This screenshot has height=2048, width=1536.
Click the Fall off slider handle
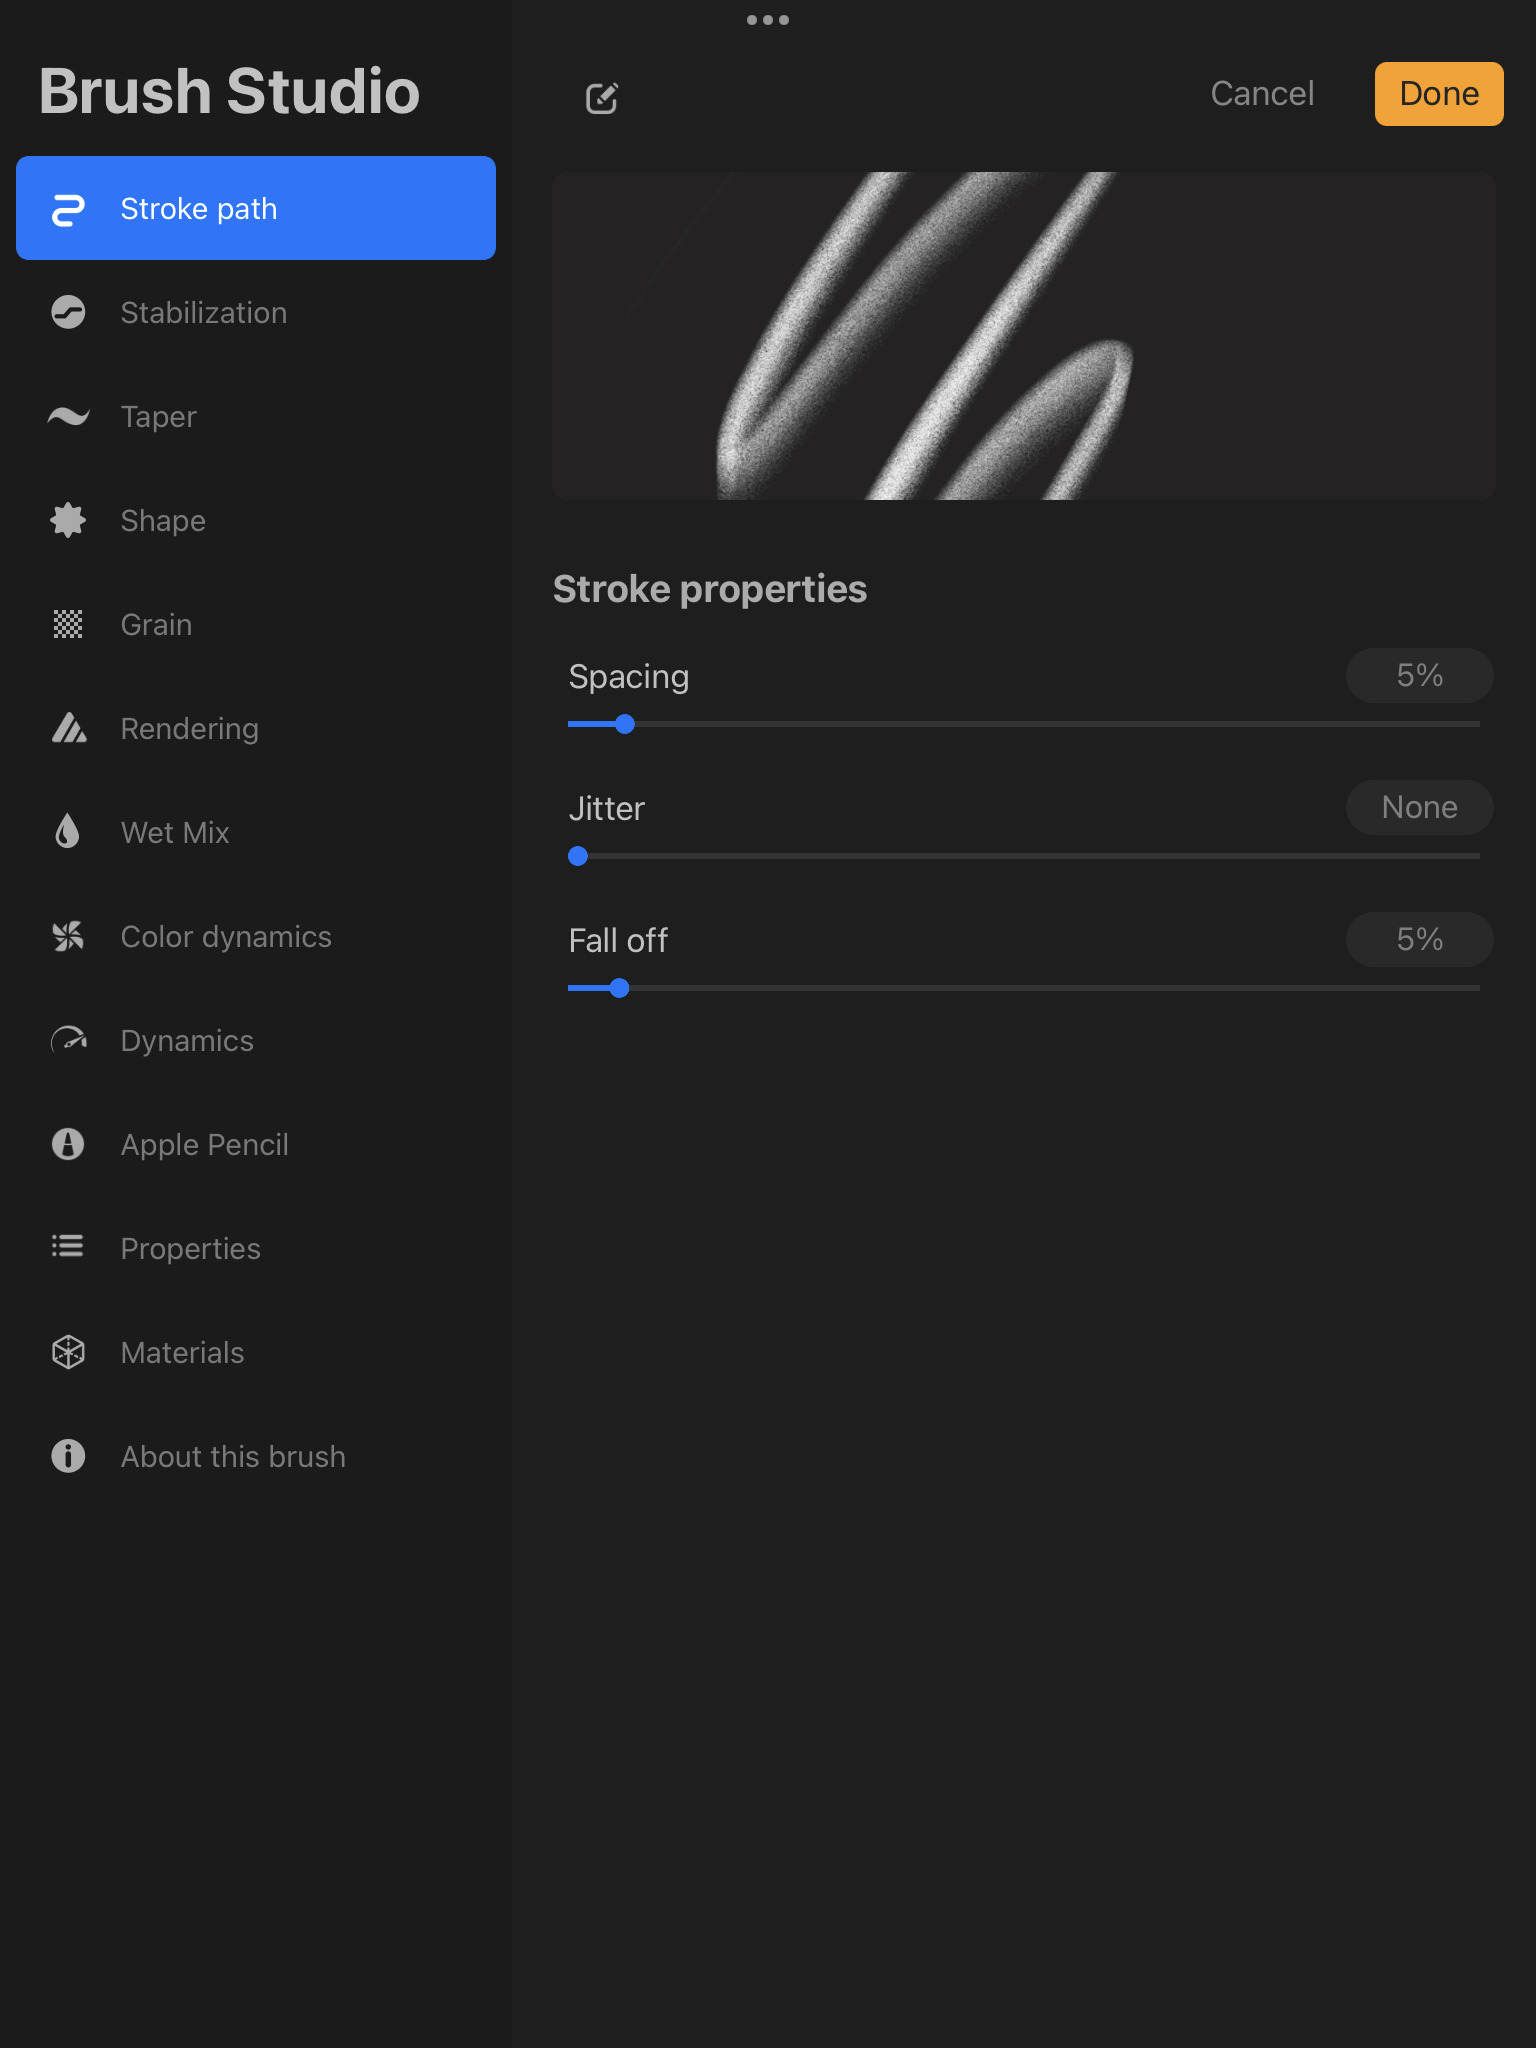(620, 988)
